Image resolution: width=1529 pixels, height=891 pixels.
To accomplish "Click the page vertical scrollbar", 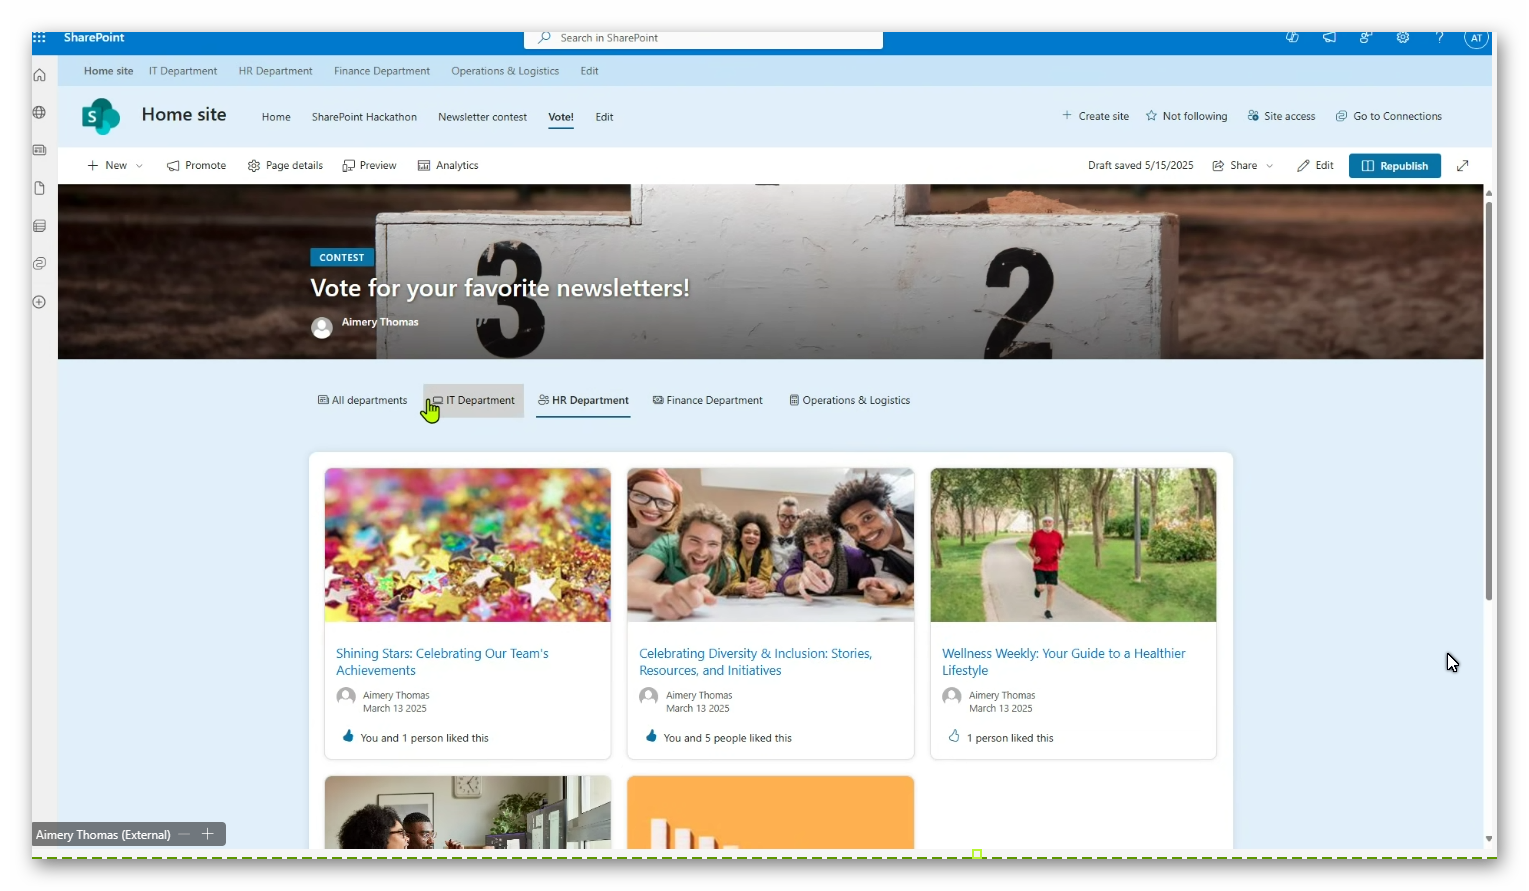I will pyautogui.click(x=1489, y=400).
